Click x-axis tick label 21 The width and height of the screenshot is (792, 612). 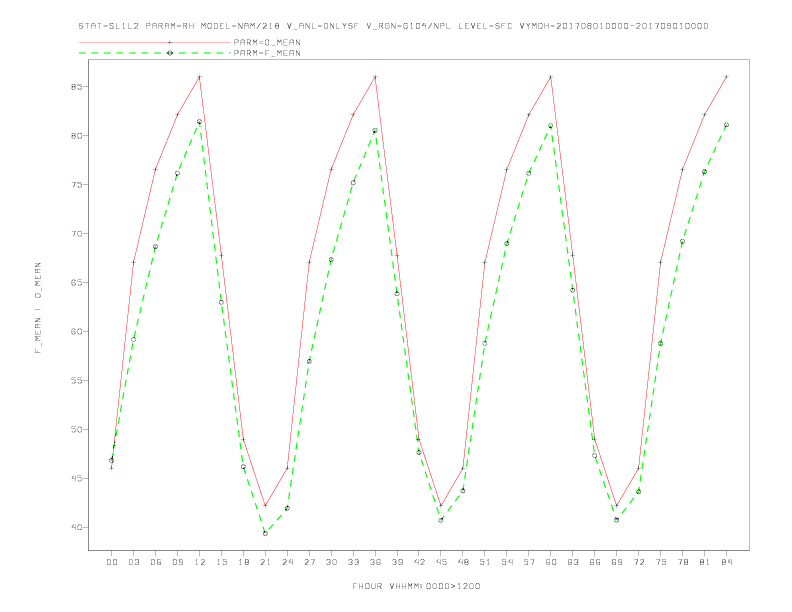coord(265,562)
